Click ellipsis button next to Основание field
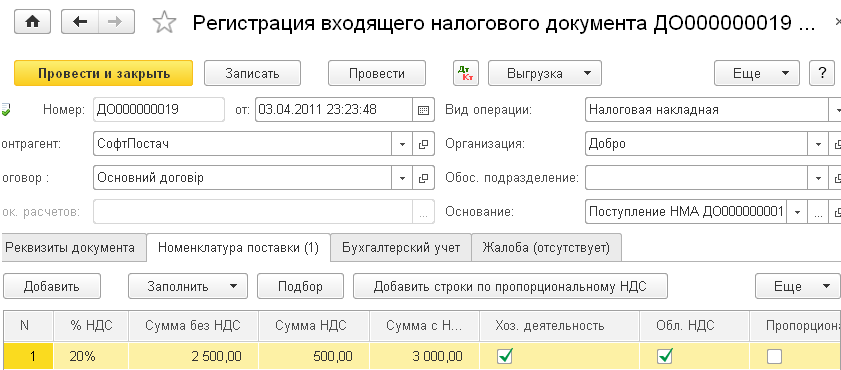 tap(818, 212)
